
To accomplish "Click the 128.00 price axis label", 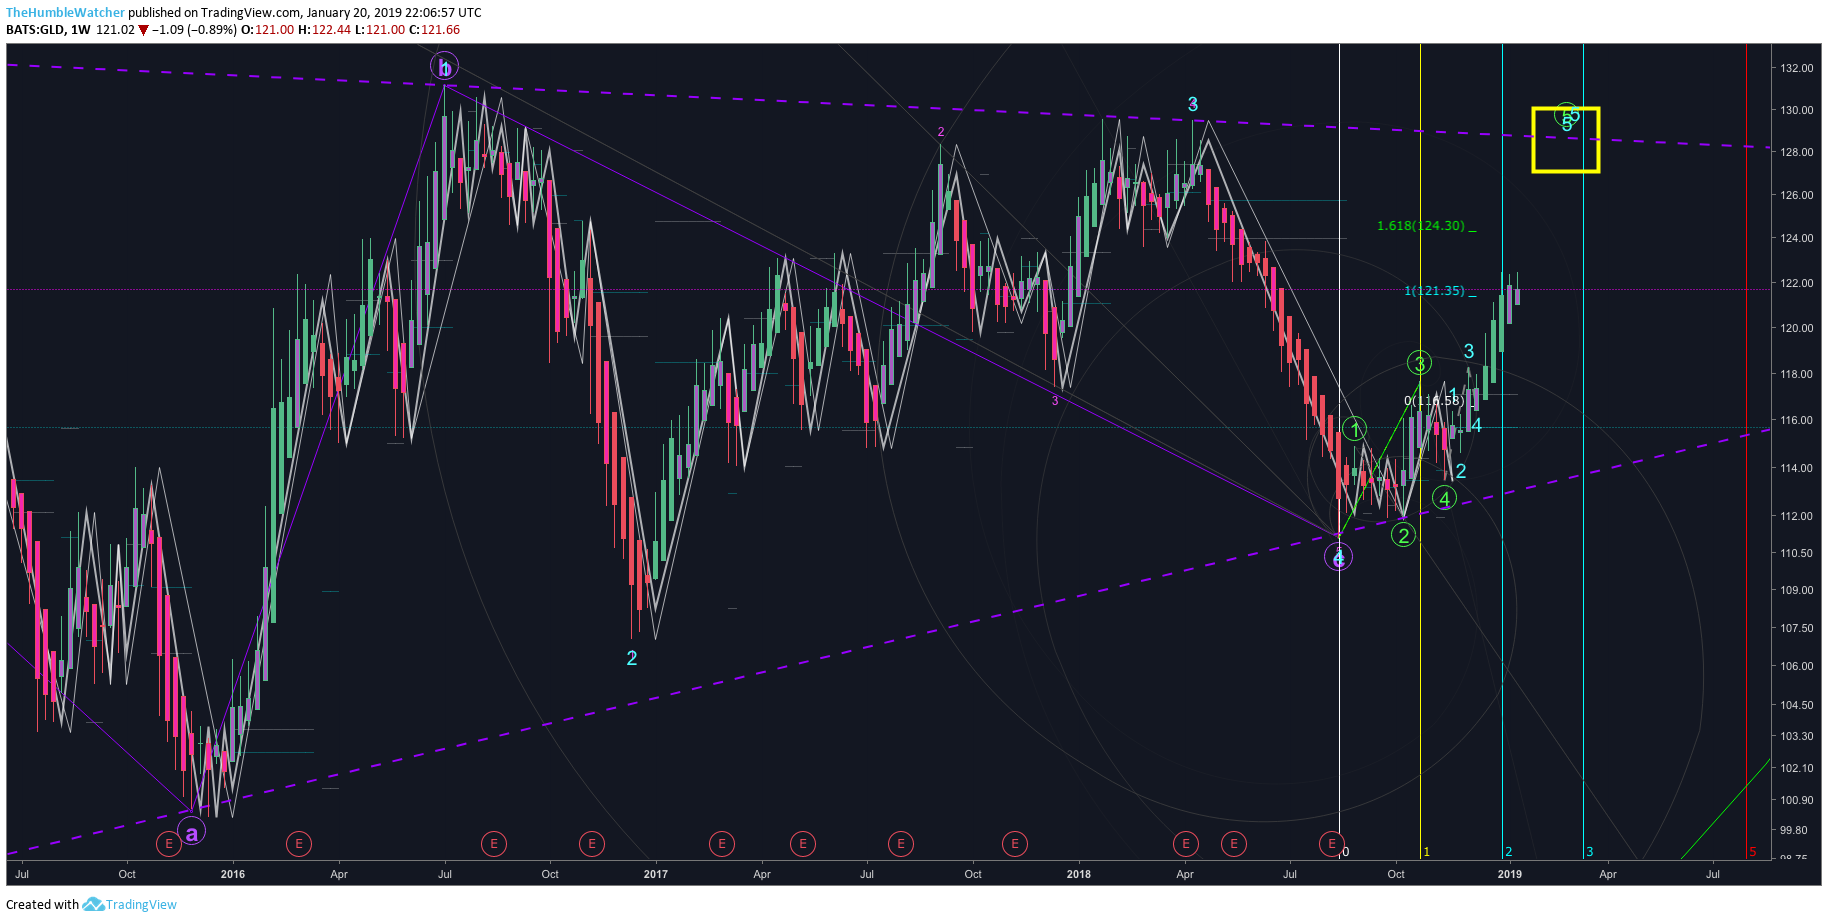I will click(1796, 152).
